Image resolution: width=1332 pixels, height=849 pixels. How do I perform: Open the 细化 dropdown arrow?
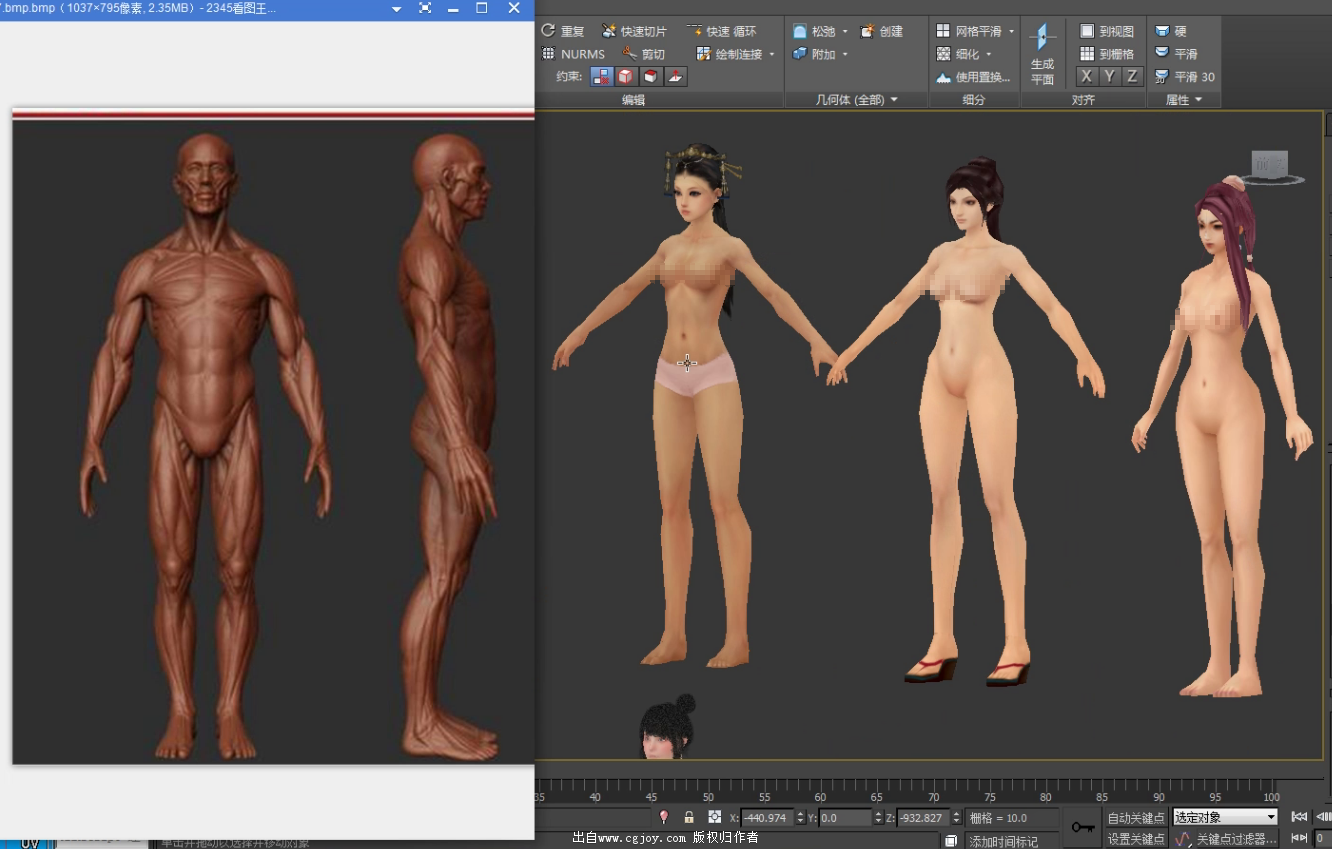pyautogui.click(x=989, y=55)
